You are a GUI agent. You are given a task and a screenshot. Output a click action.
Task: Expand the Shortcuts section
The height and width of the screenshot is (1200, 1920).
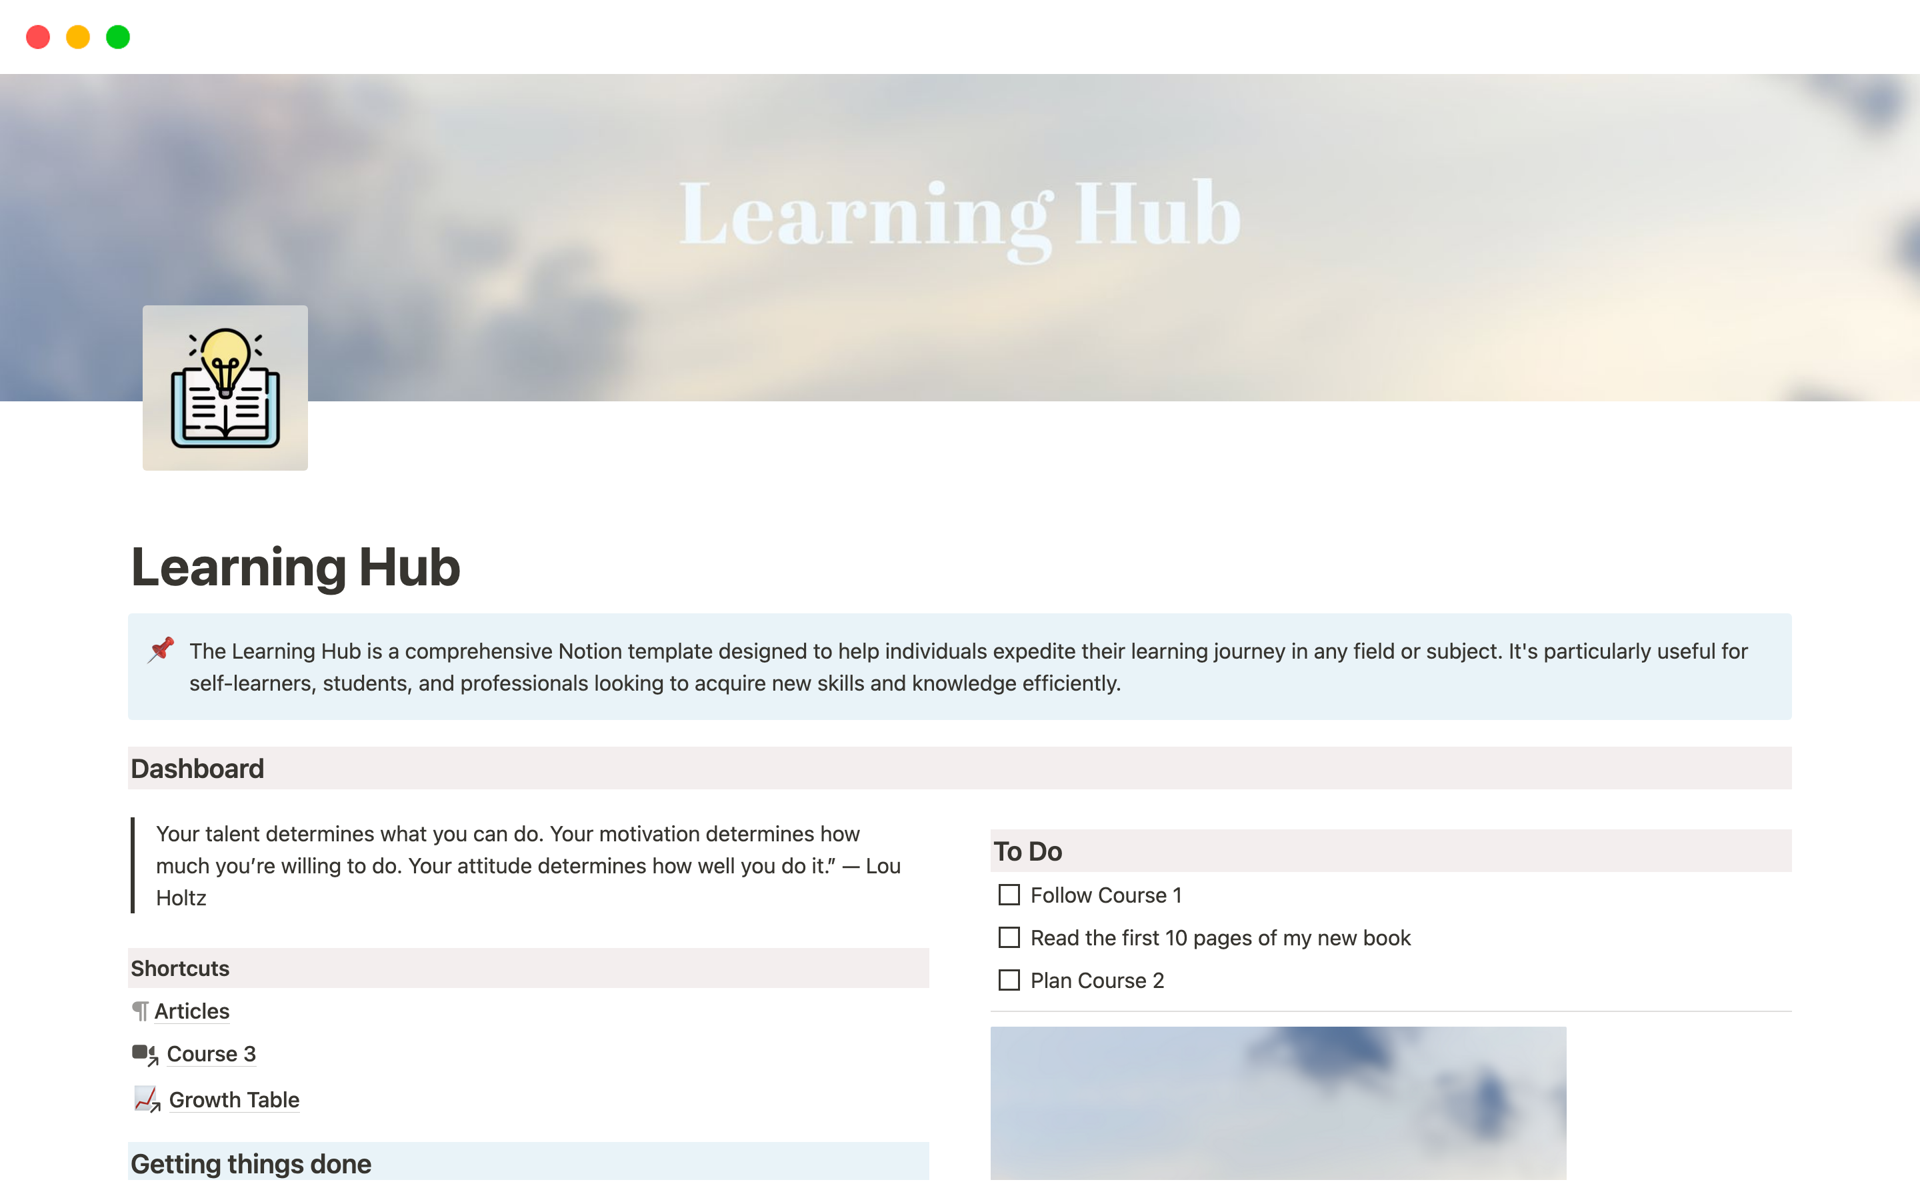[180, 966]
